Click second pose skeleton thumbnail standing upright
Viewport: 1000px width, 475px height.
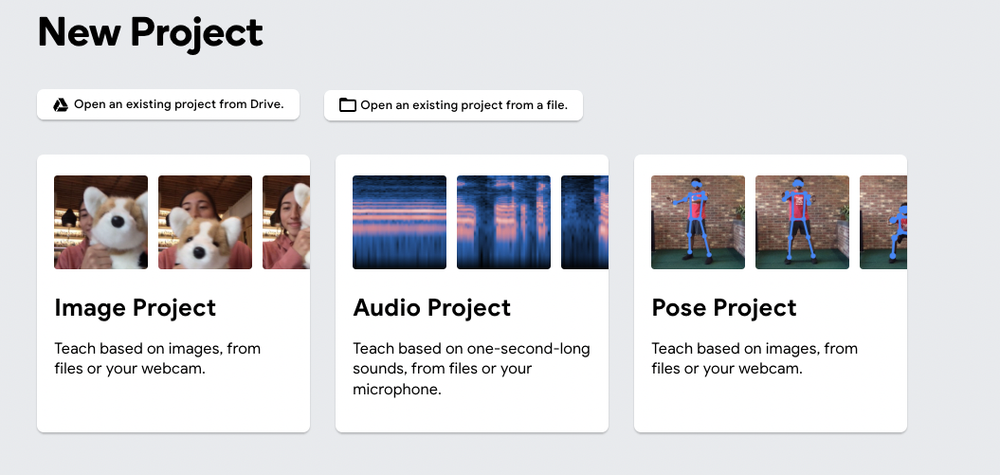[x=802, y=222]
